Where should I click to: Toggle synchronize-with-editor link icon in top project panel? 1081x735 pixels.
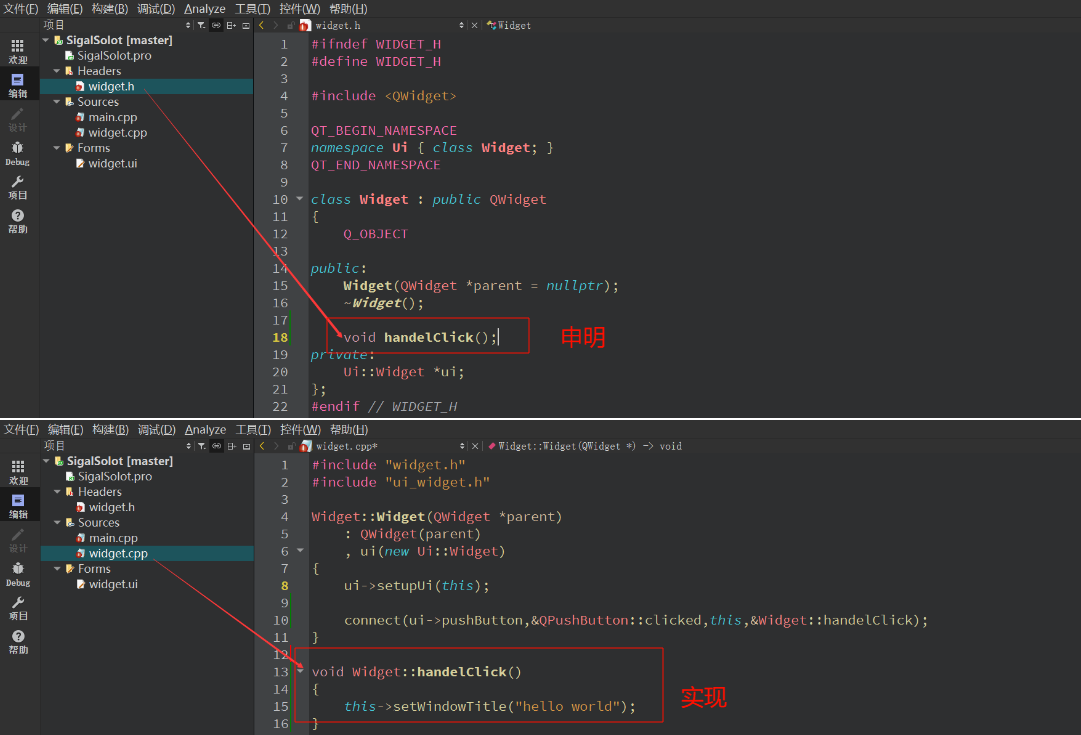tap(216, 25)
